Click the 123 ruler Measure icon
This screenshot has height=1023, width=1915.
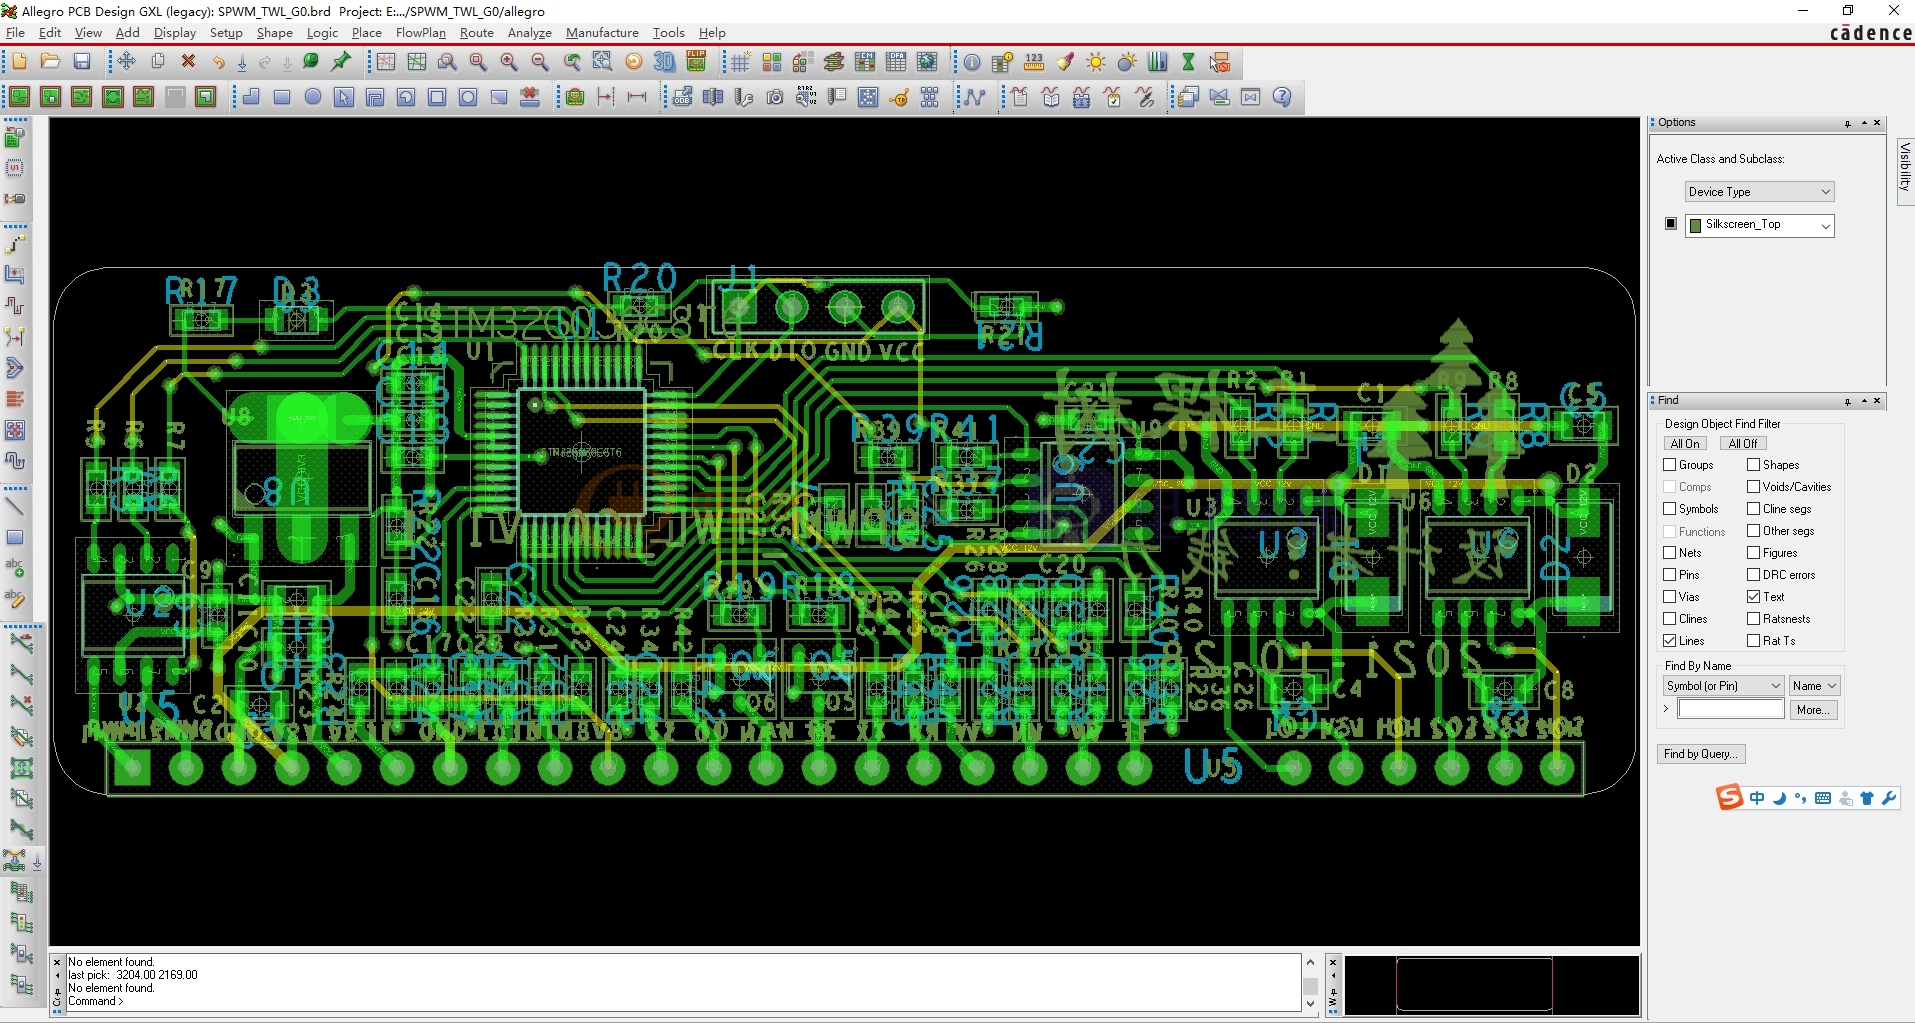[1034, 62]
